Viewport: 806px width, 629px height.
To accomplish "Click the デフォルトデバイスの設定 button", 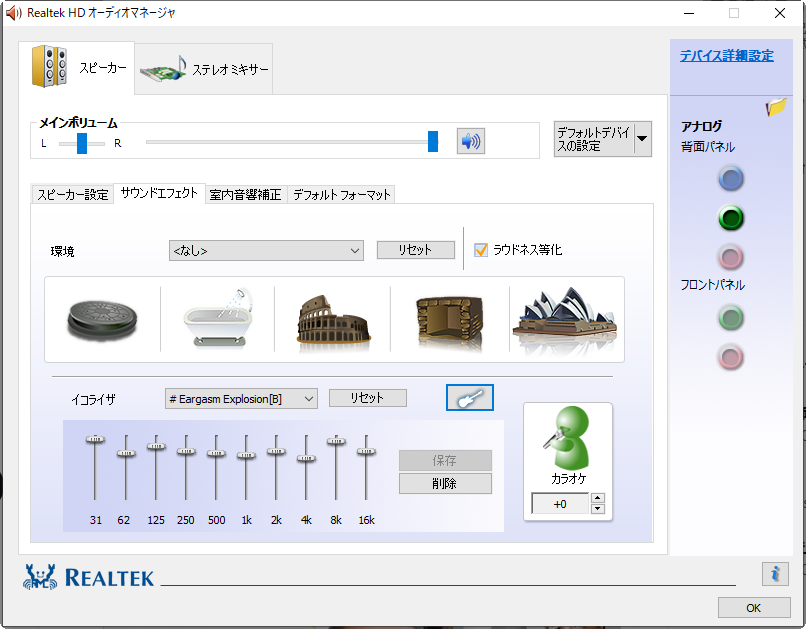I will tap(594, 139).
